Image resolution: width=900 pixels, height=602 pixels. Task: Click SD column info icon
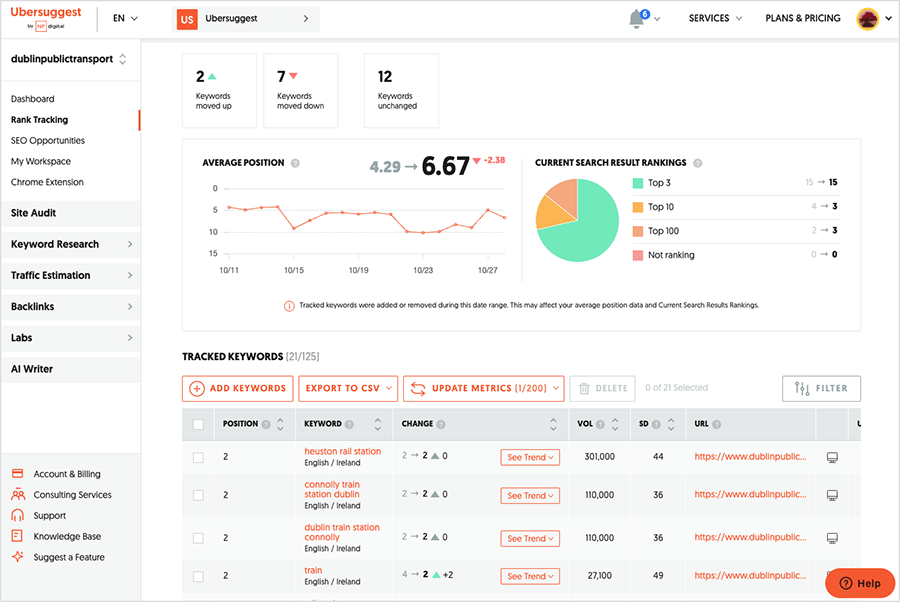pyautogui.click(x=656, y=424)
